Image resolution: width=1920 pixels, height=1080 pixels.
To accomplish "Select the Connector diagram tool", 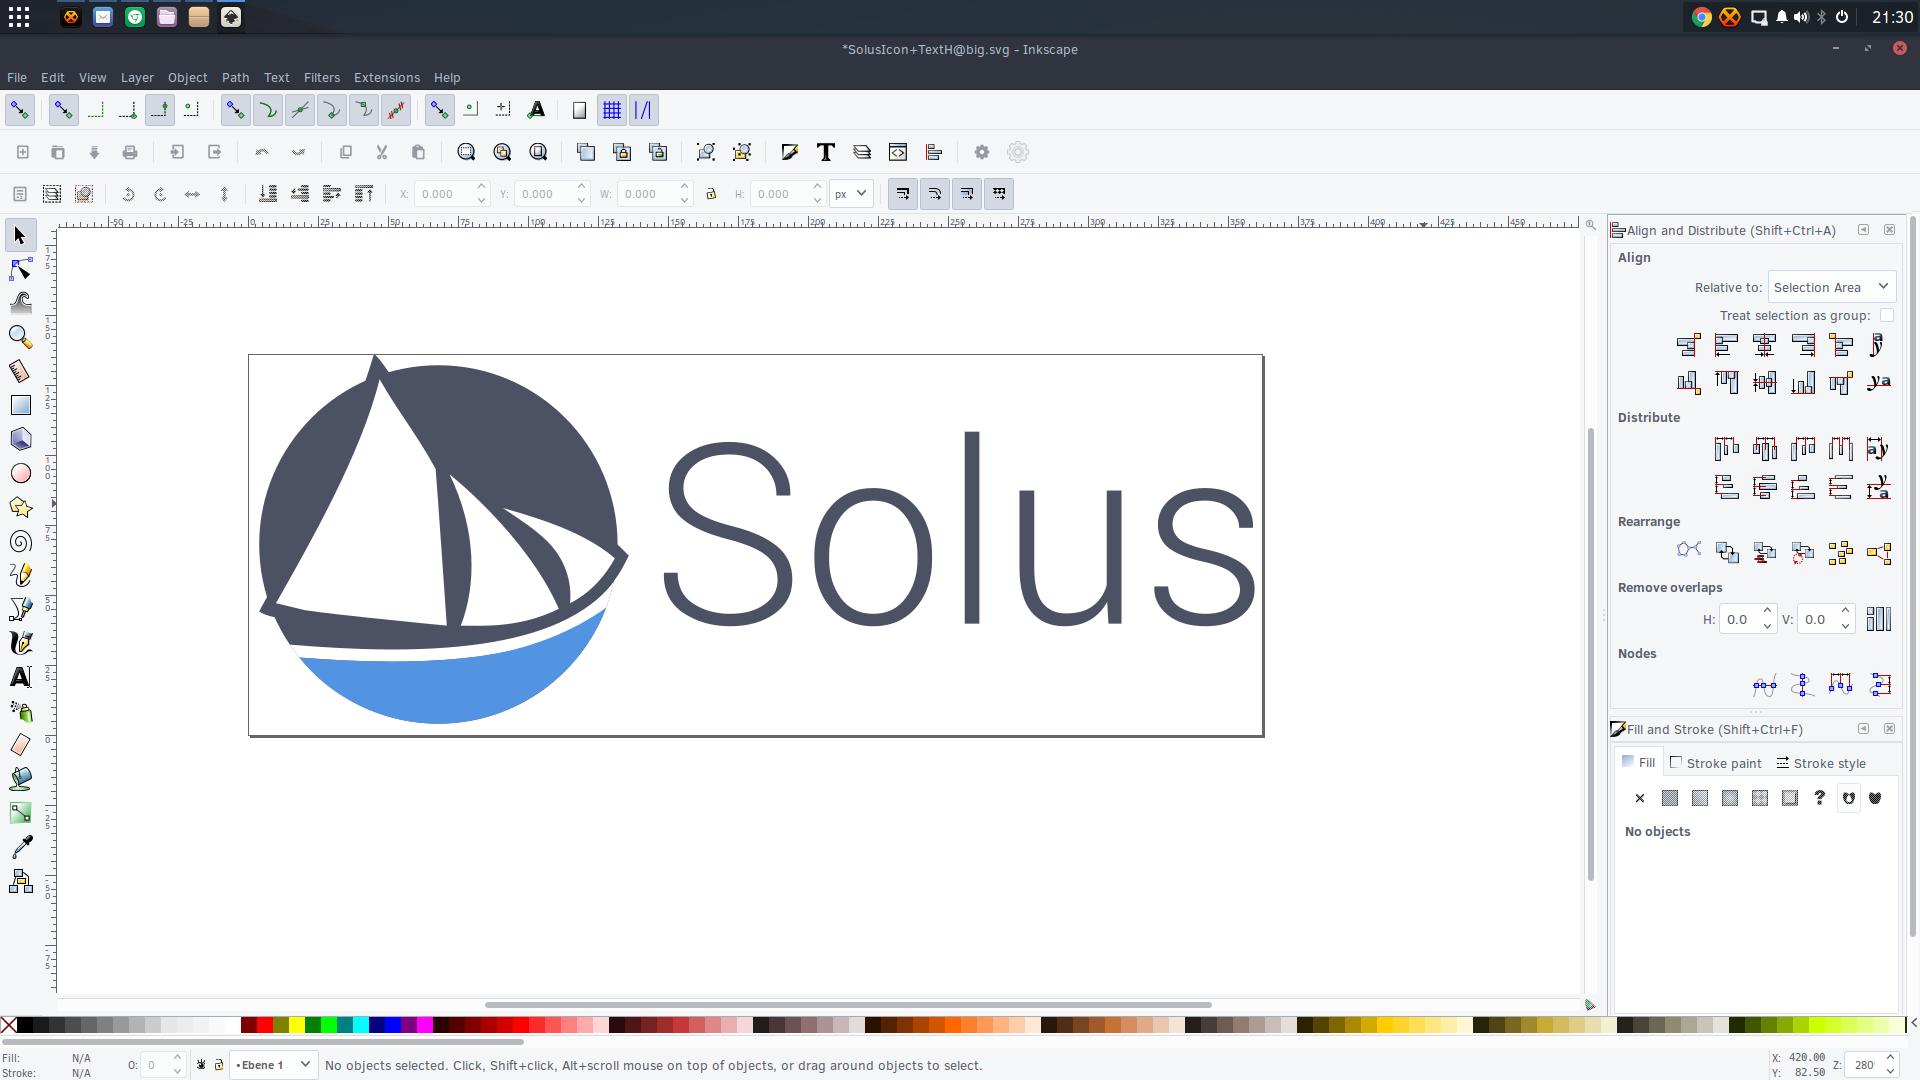I will (20, 881).
